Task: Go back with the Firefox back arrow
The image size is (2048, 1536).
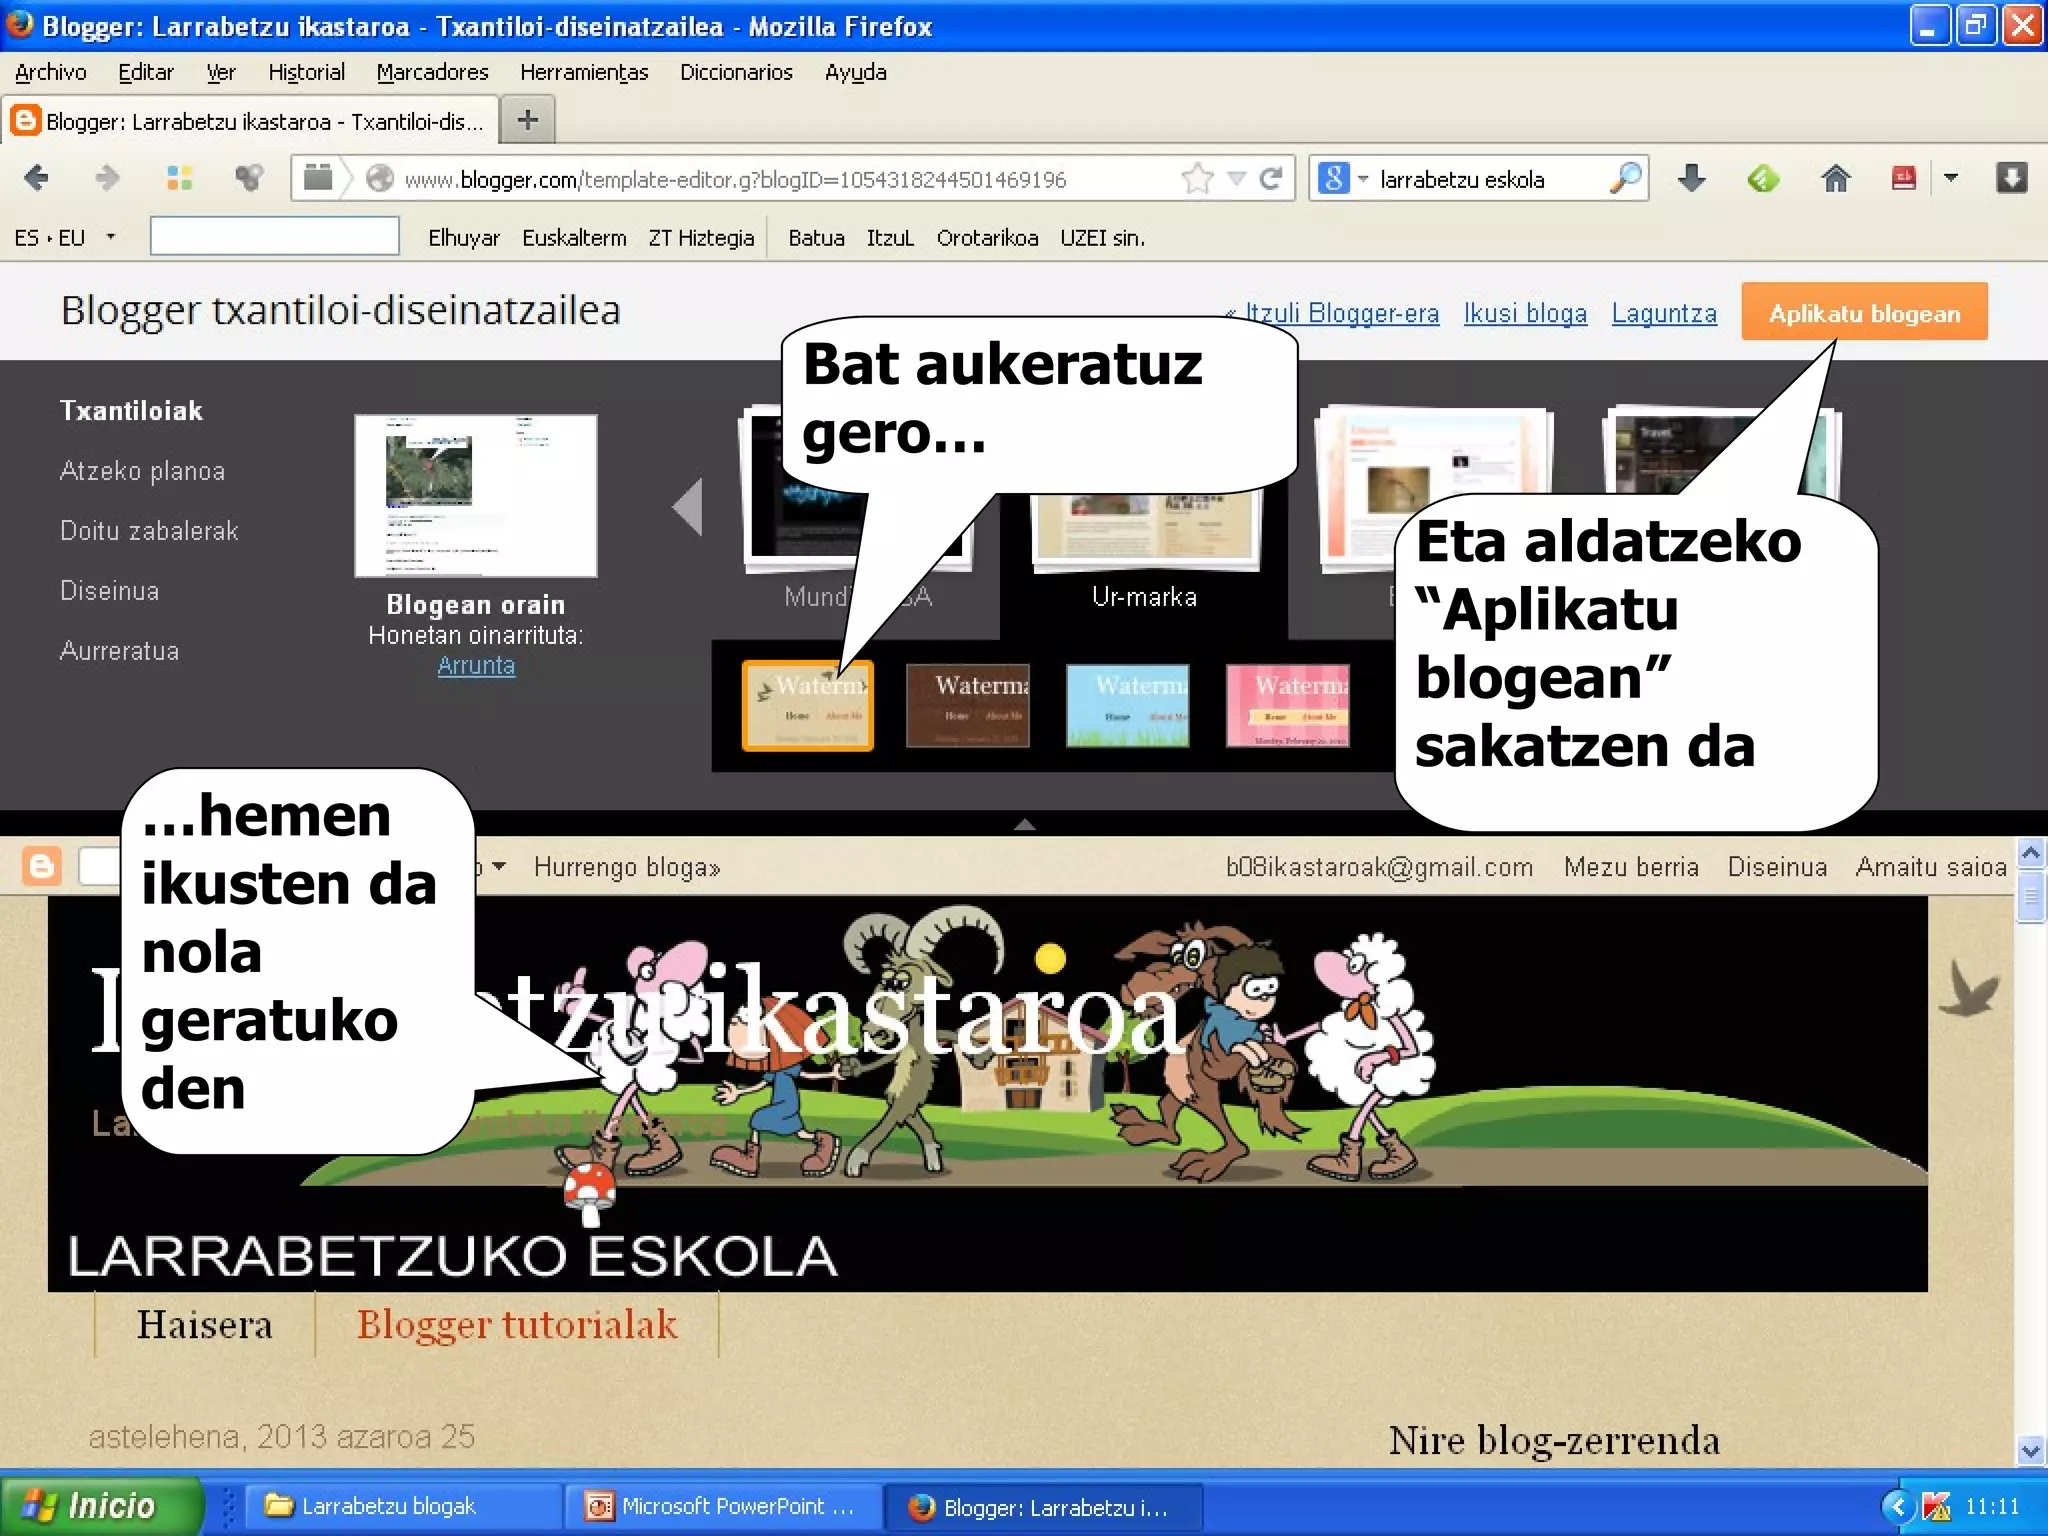Action: click(37, 178)
